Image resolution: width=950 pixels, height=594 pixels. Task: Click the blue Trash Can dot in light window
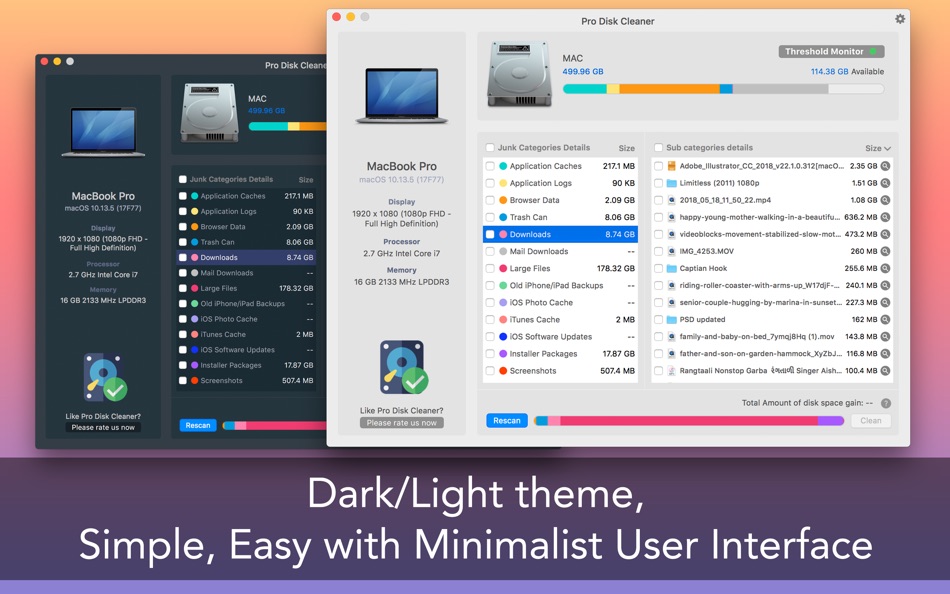click(x=503, y=217)
